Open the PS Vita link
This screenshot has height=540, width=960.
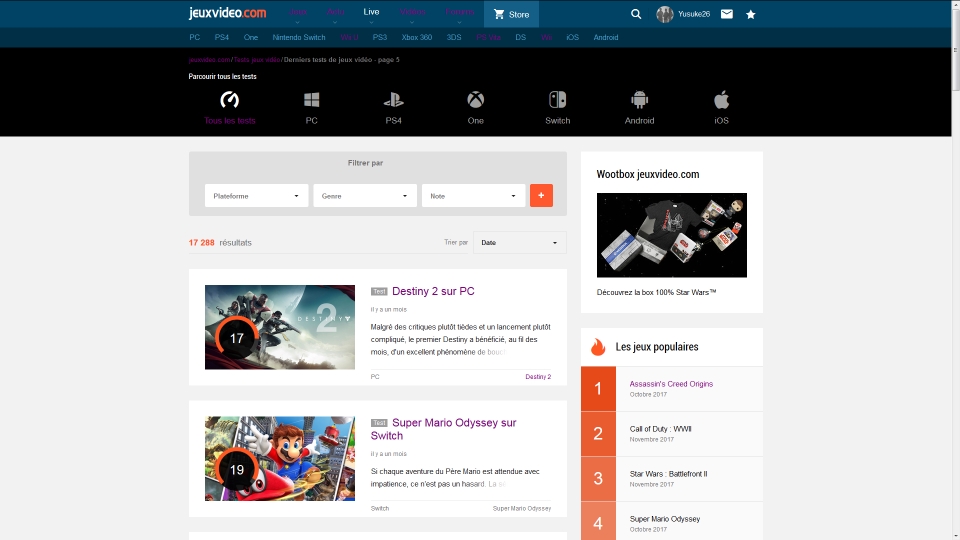[489, 37]
